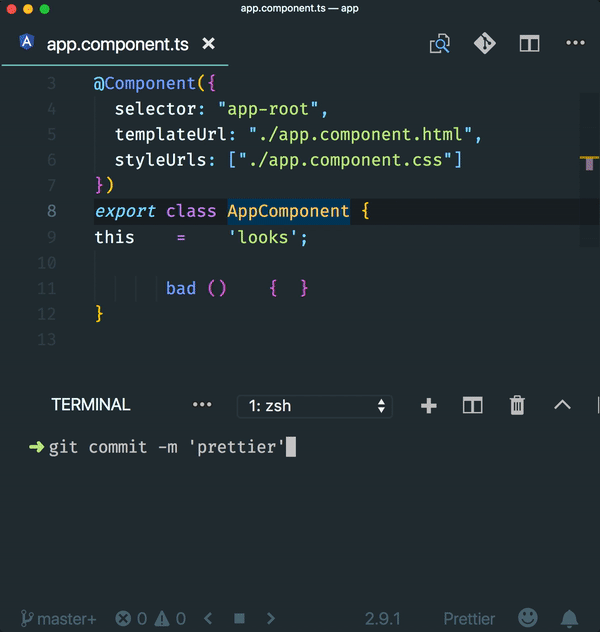
Task: Open the file search preview icon
Action: pyautogui.click(x=440, y=43)
